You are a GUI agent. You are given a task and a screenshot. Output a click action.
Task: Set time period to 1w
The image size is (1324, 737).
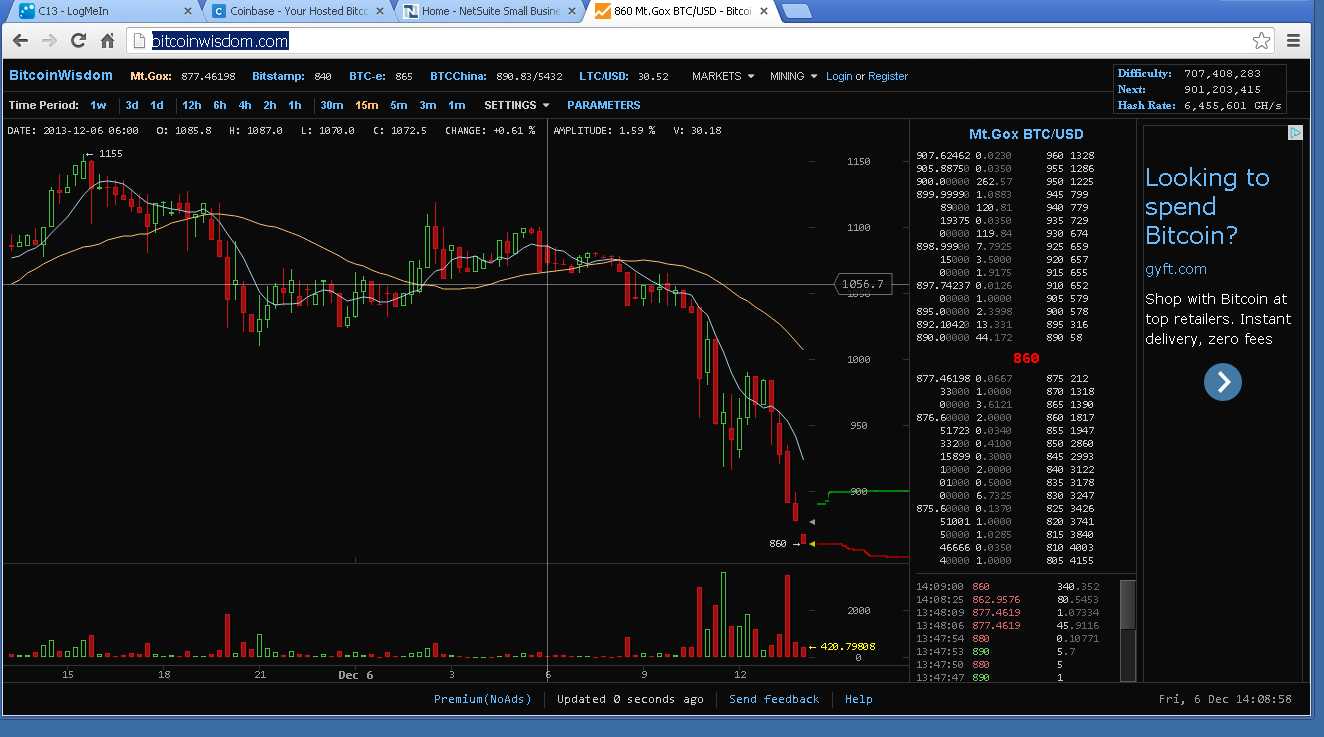[98, 105]
